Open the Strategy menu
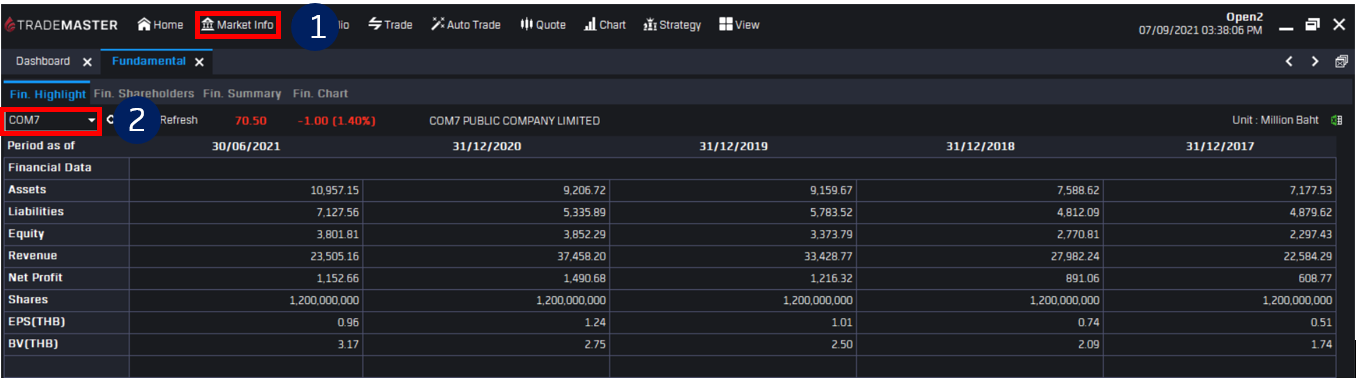Viewport: 1359px width, 379px height. tap(673, 25)
